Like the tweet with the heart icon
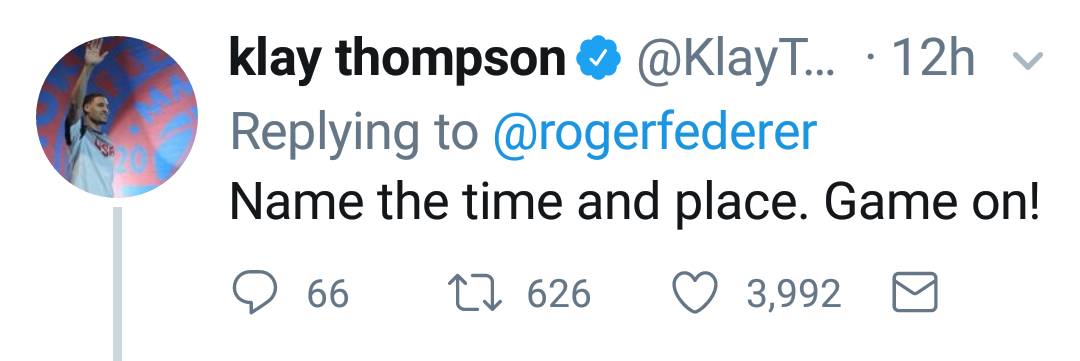 click(x=695, y=293)
